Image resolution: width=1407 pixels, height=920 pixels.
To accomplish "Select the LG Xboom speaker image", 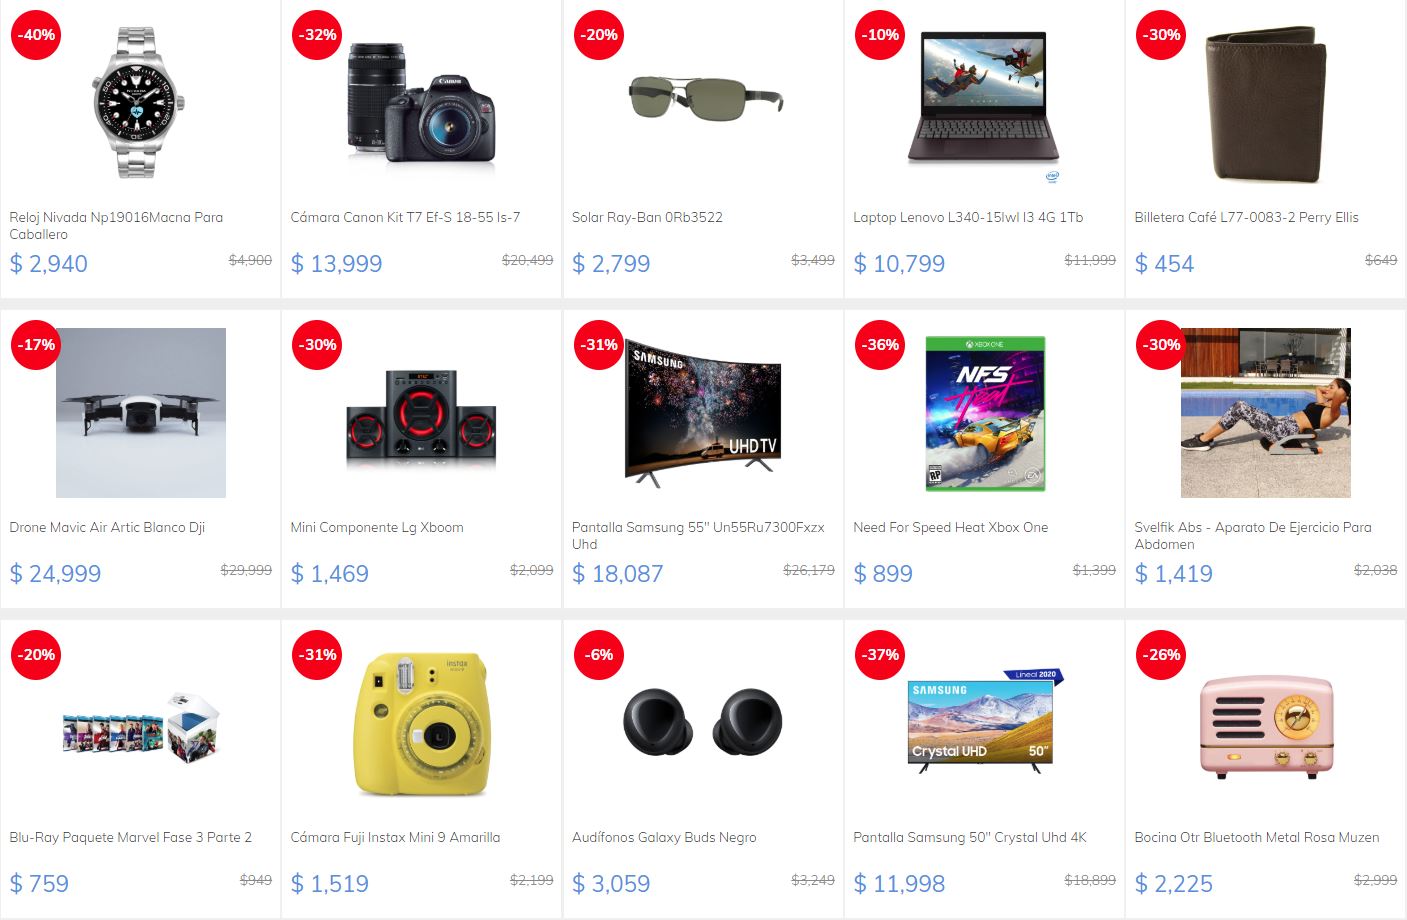I will 421,419.
